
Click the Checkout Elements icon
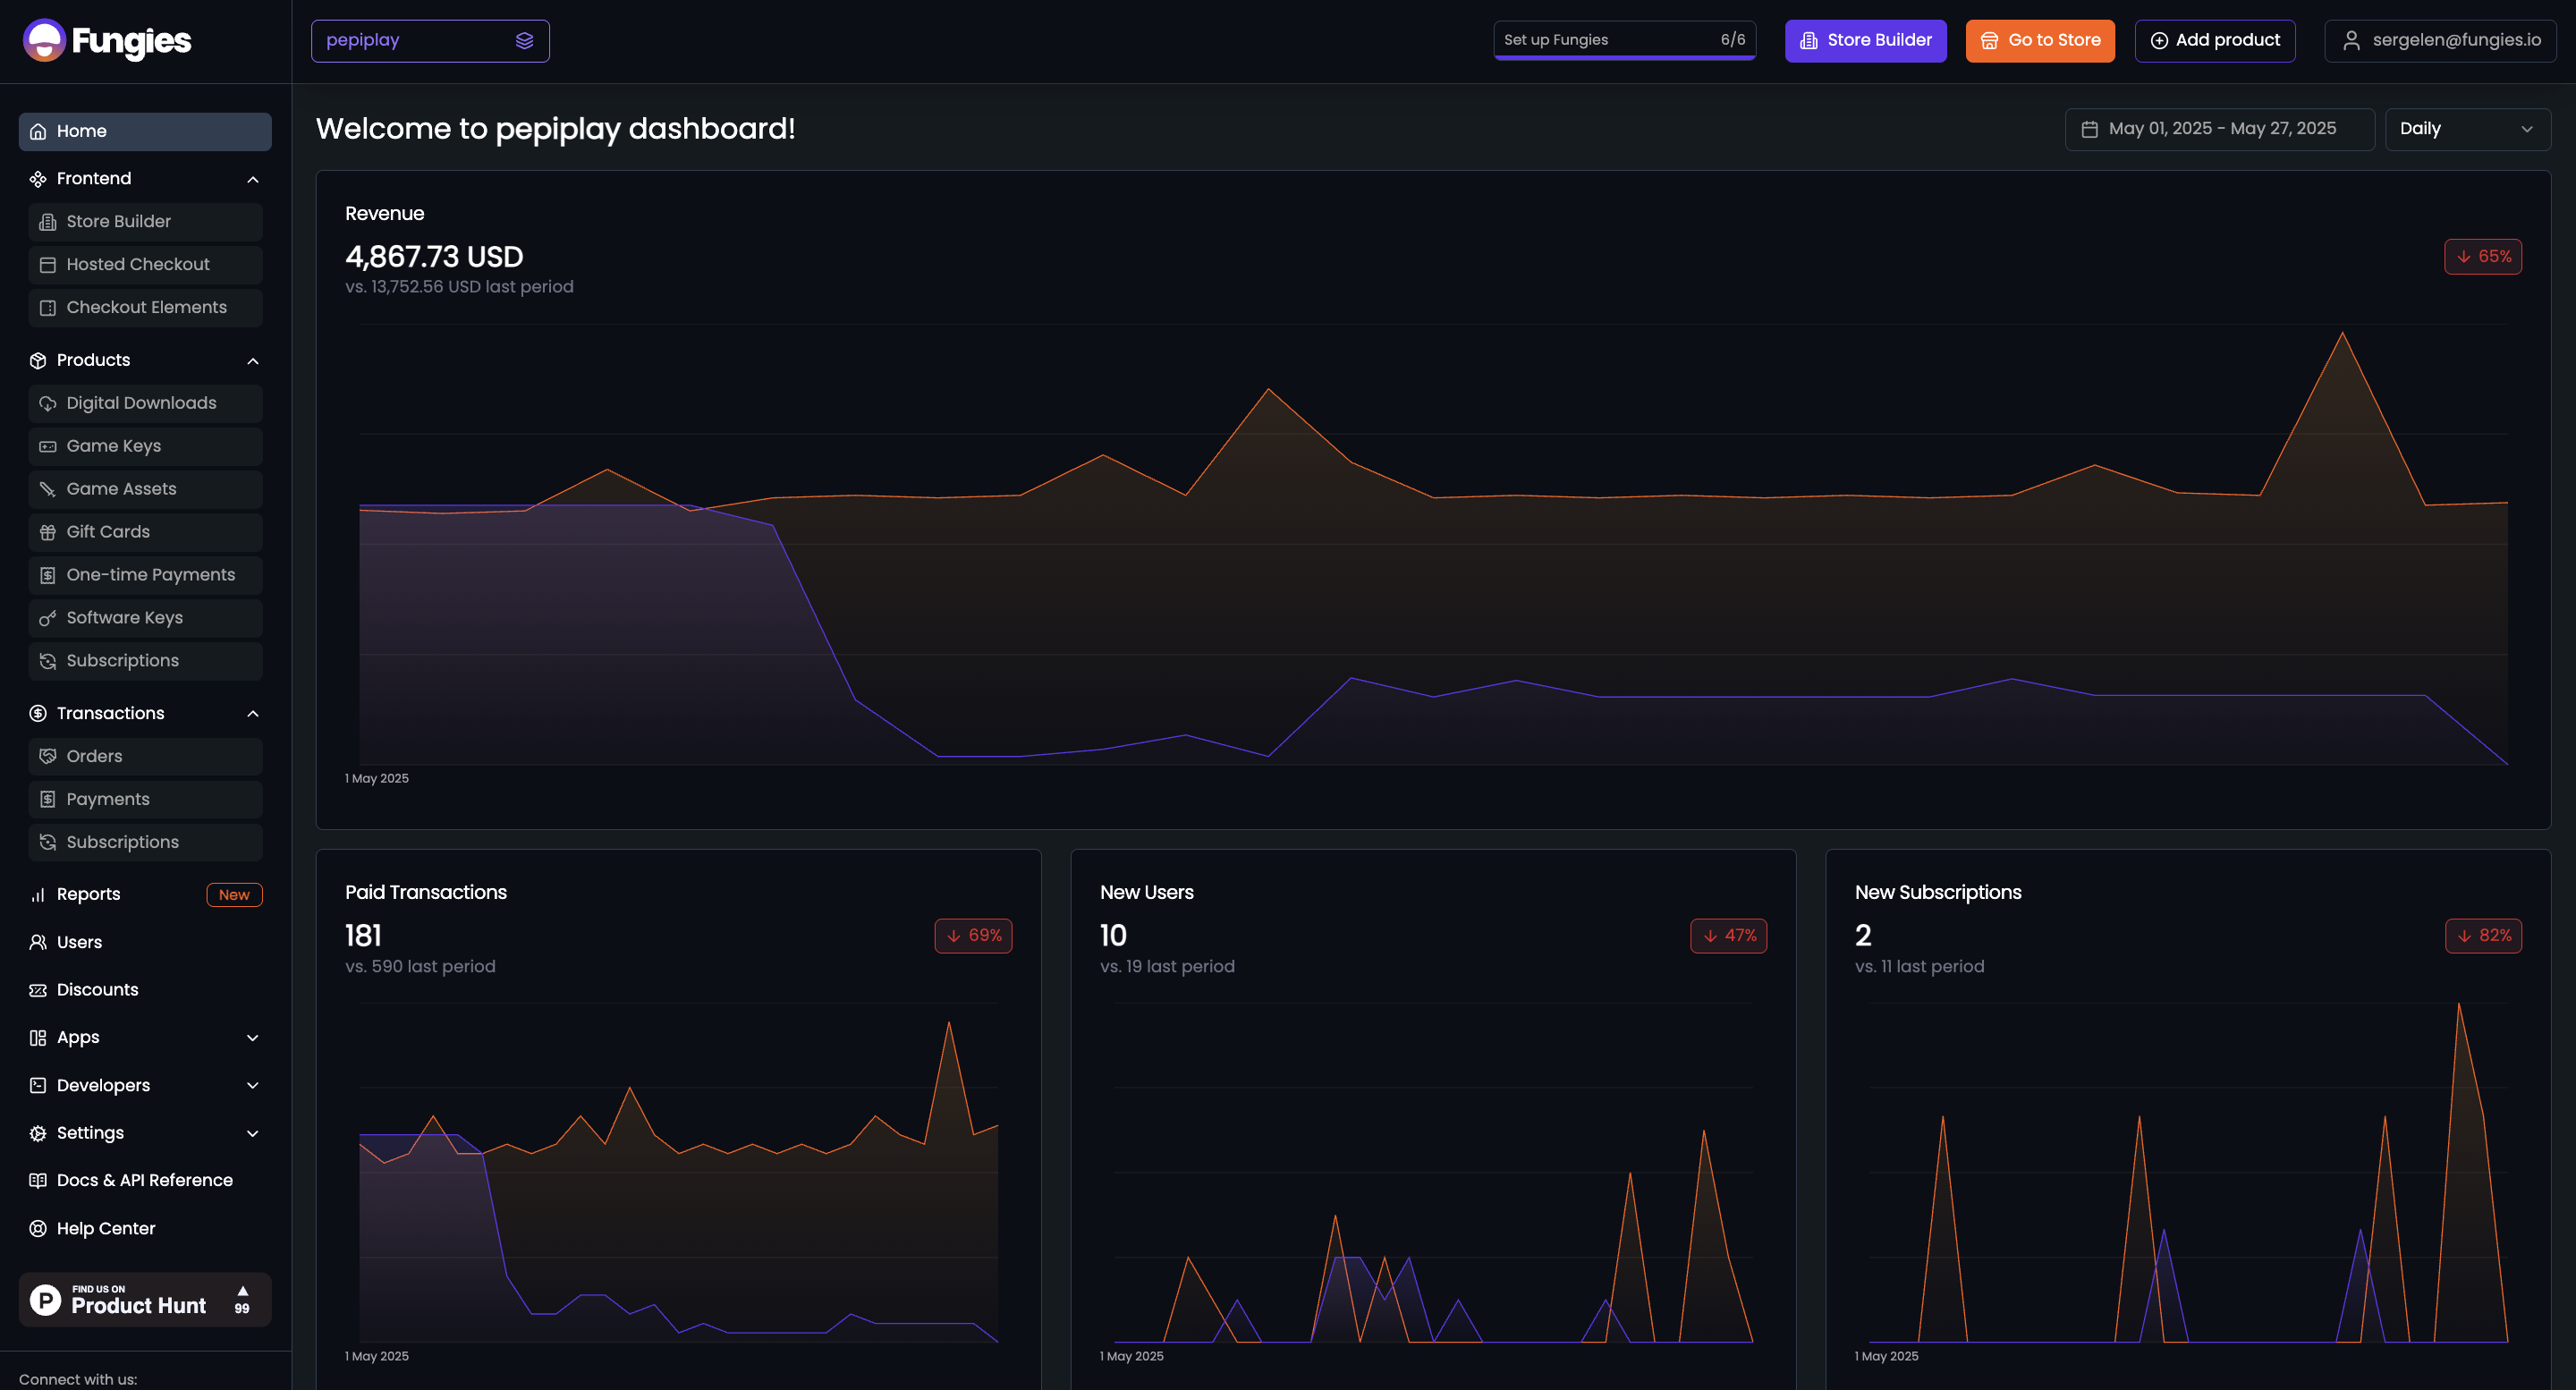[47, 308]
